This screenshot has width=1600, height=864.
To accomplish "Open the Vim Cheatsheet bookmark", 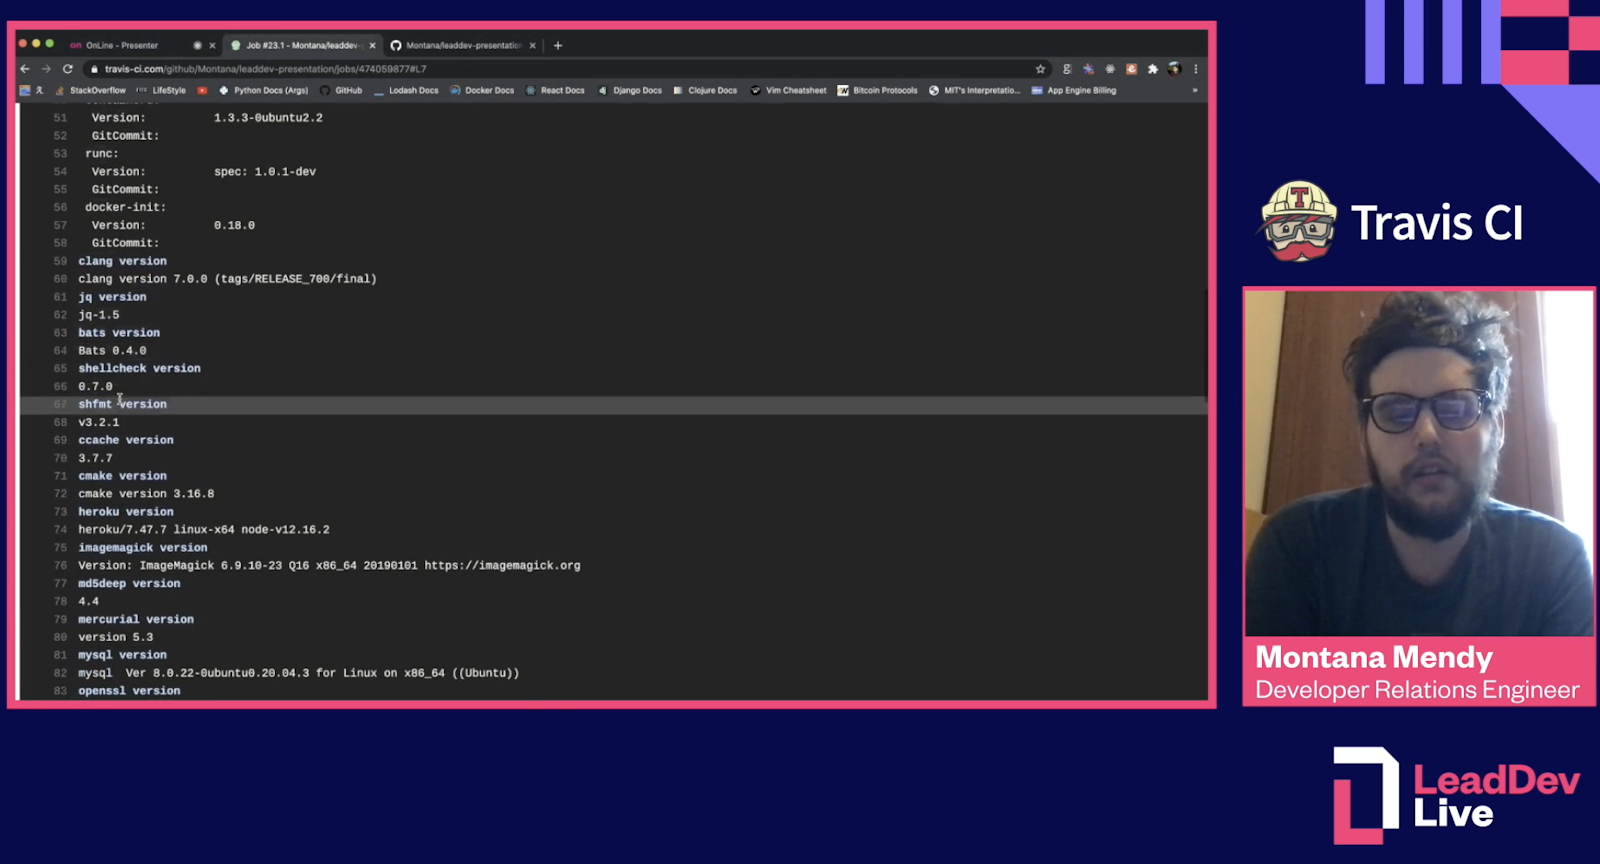I will coord(788,90).
